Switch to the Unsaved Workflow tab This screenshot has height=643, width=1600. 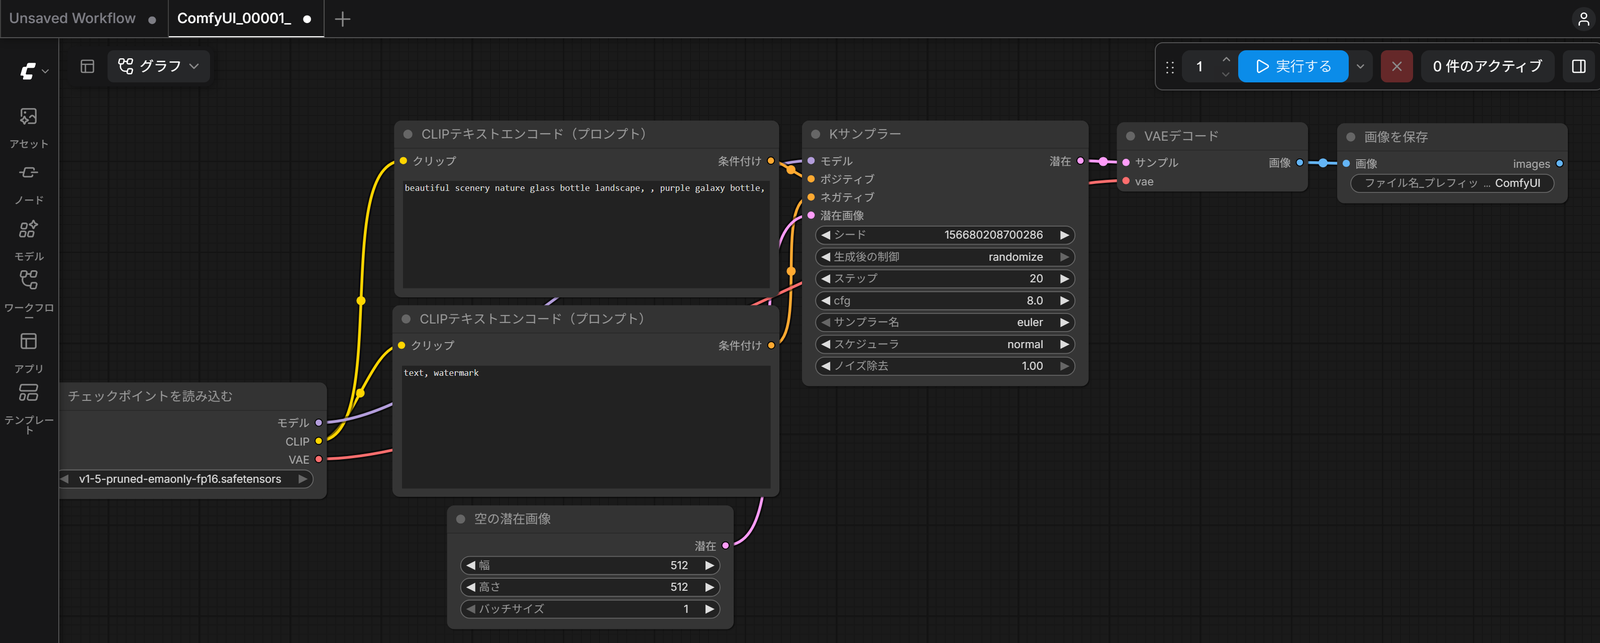point(72,19)
